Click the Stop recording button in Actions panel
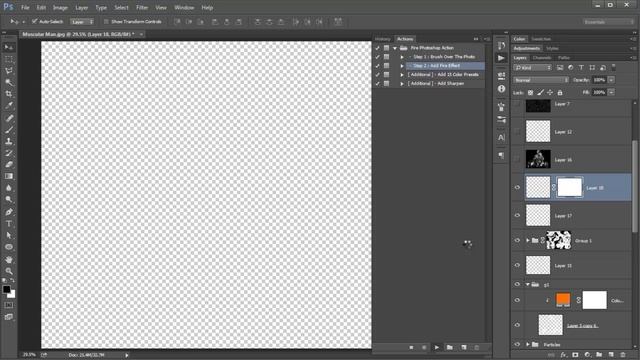The image size is (640, 360). [x=411, y=347]
